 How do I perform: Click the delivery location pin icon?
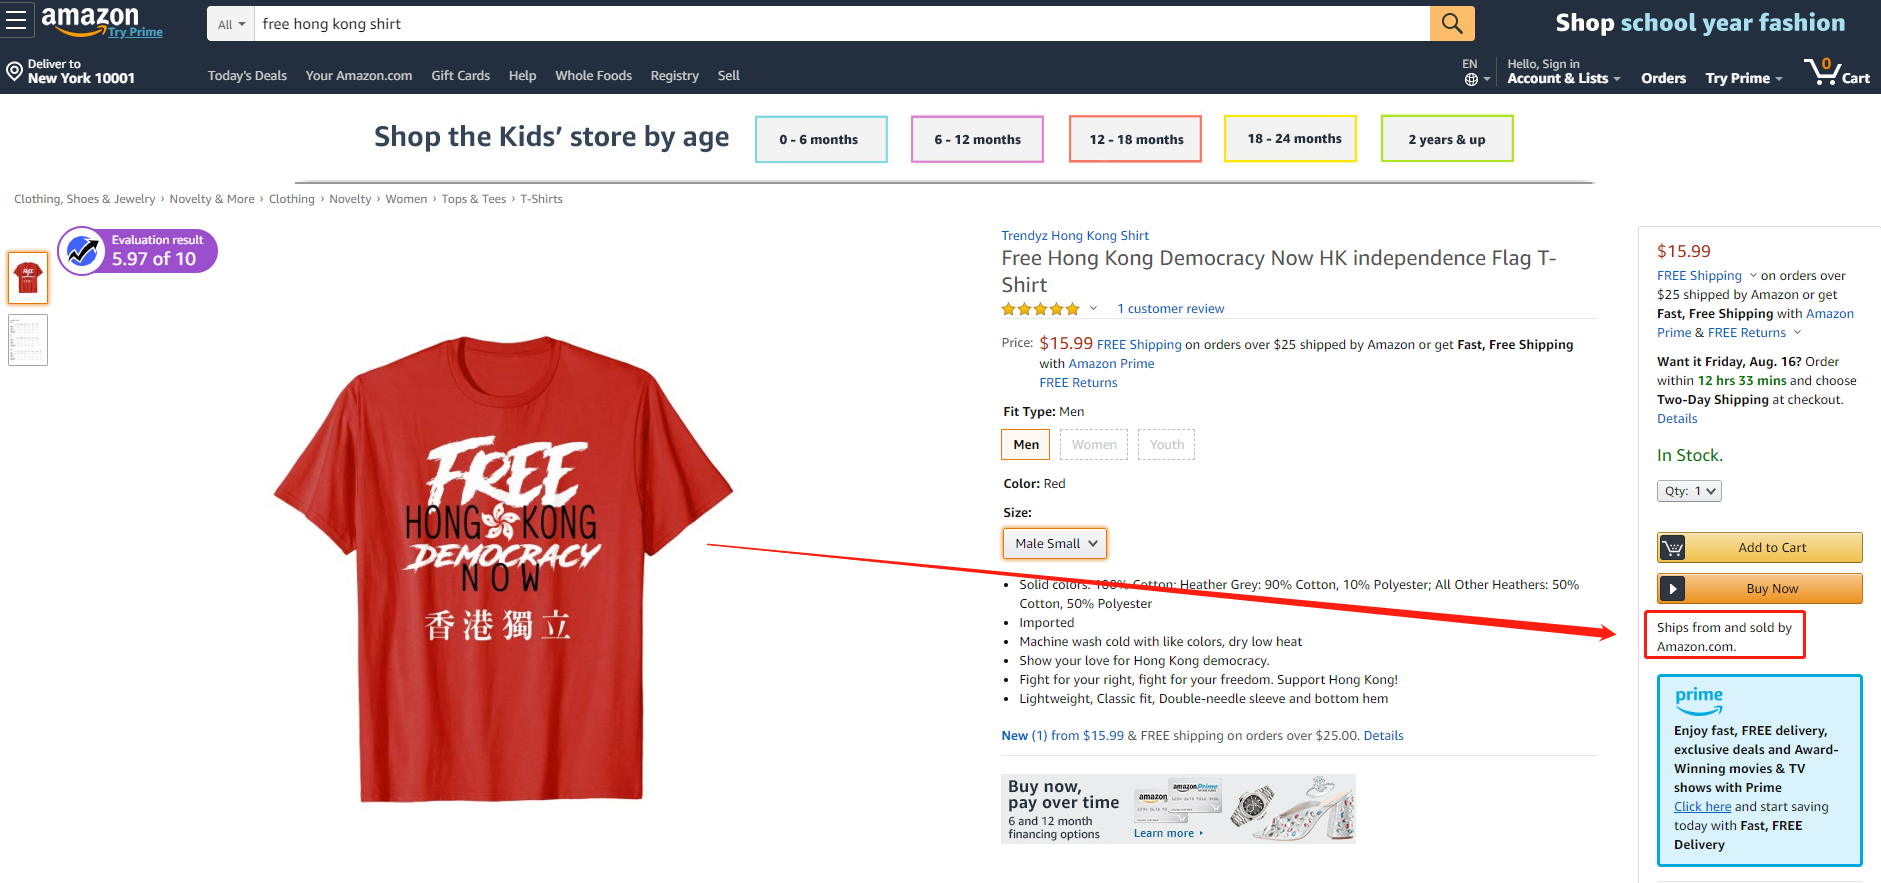tap(14, 71)
